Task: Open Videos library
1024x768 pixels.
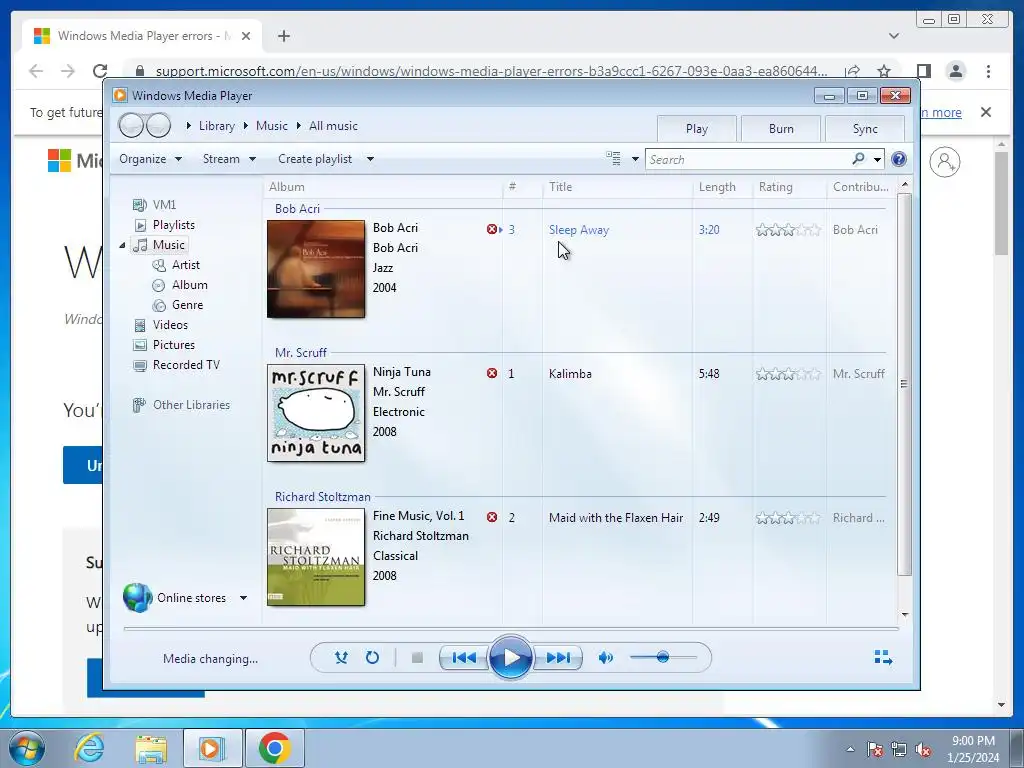Action: coord(161,325)
